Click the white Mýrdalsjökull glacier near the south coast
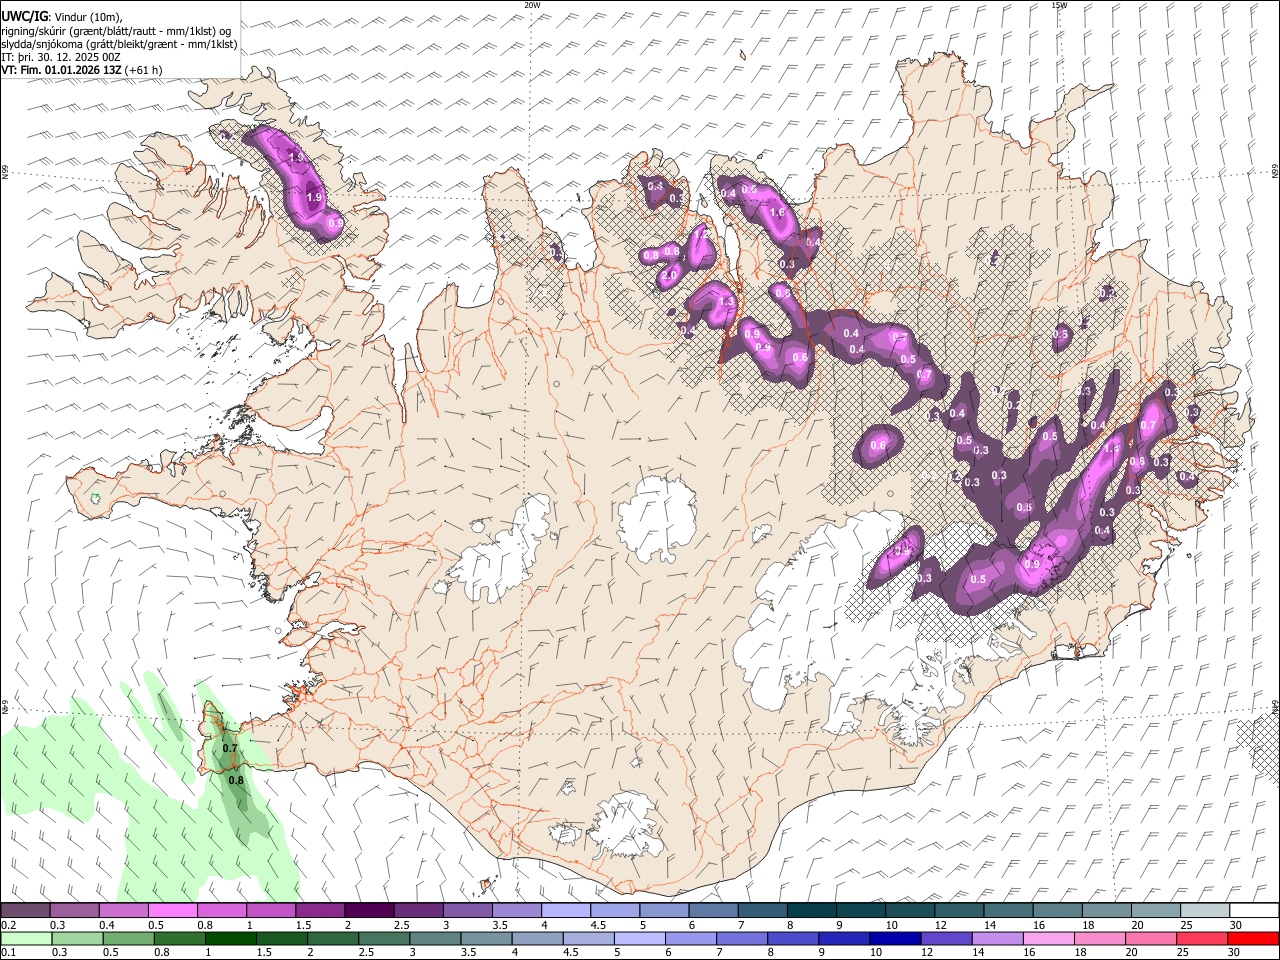This screenshot has height=960, width=1280. (x=627, y=825)
